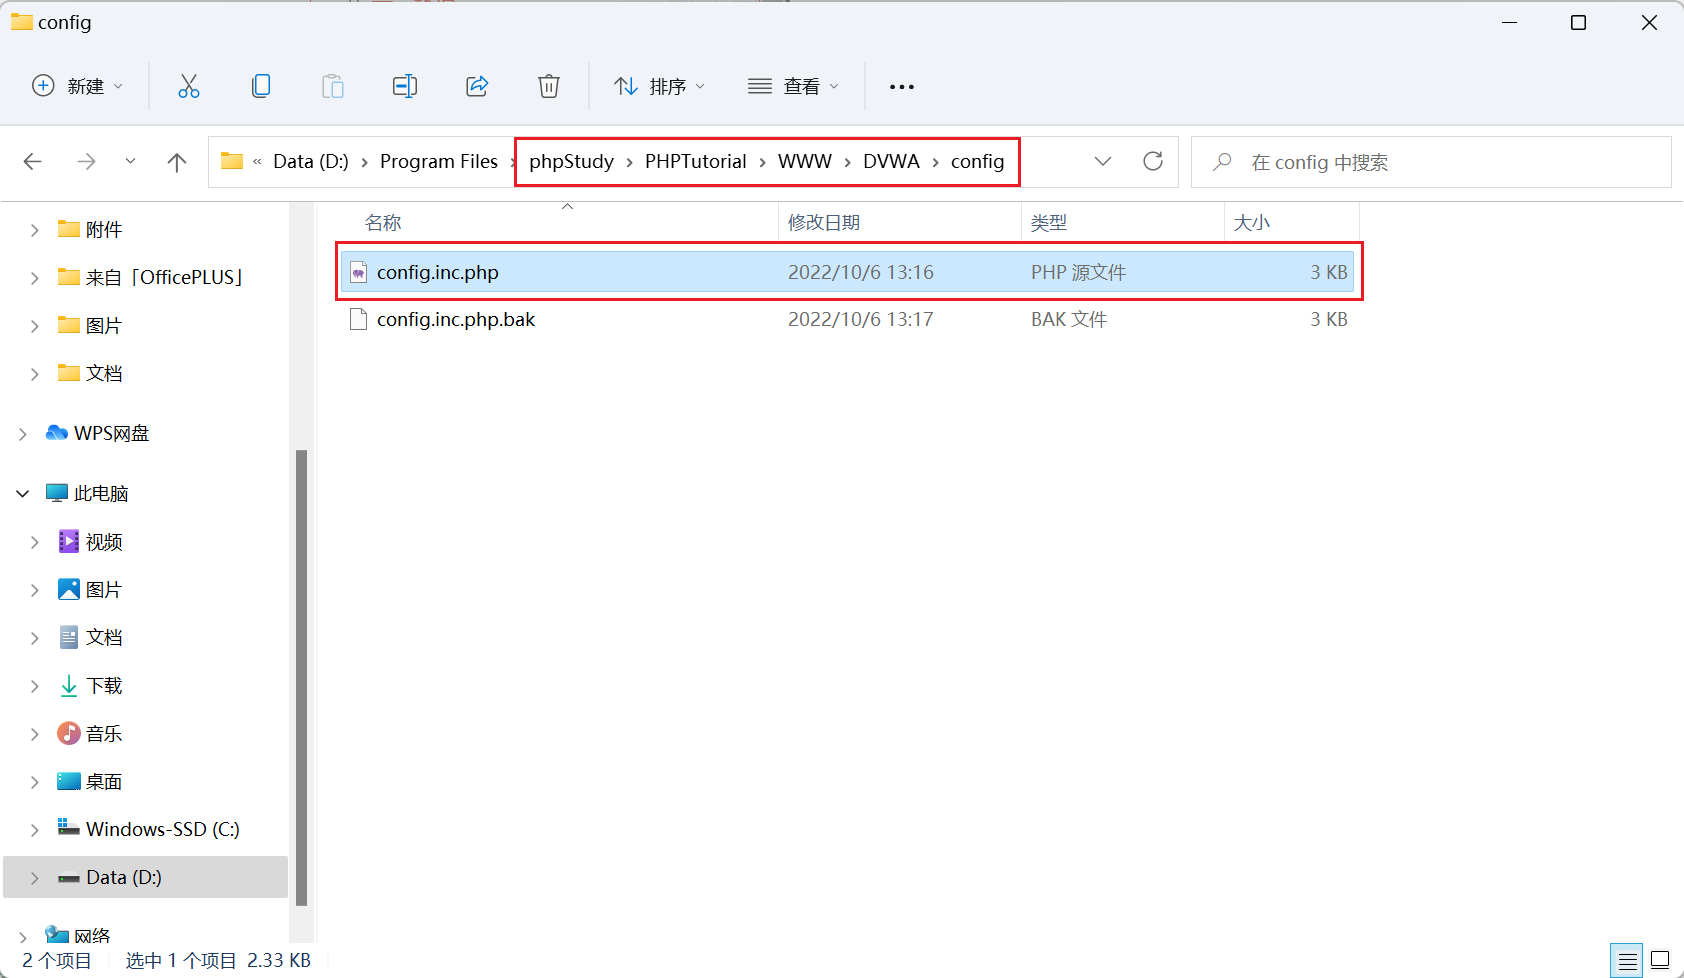Refresh the current folder view

pyautogui.click(x=1153, y=161)
